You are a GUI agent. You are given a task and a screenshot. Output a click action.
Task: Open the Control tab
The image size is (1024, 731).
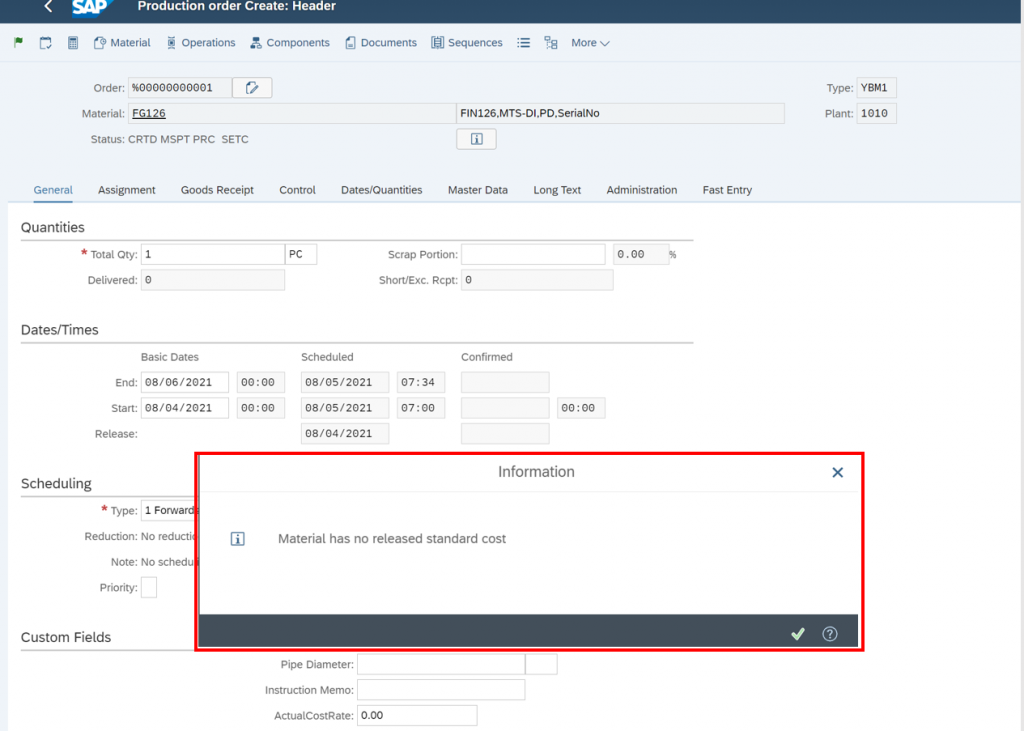click(297, 190)
